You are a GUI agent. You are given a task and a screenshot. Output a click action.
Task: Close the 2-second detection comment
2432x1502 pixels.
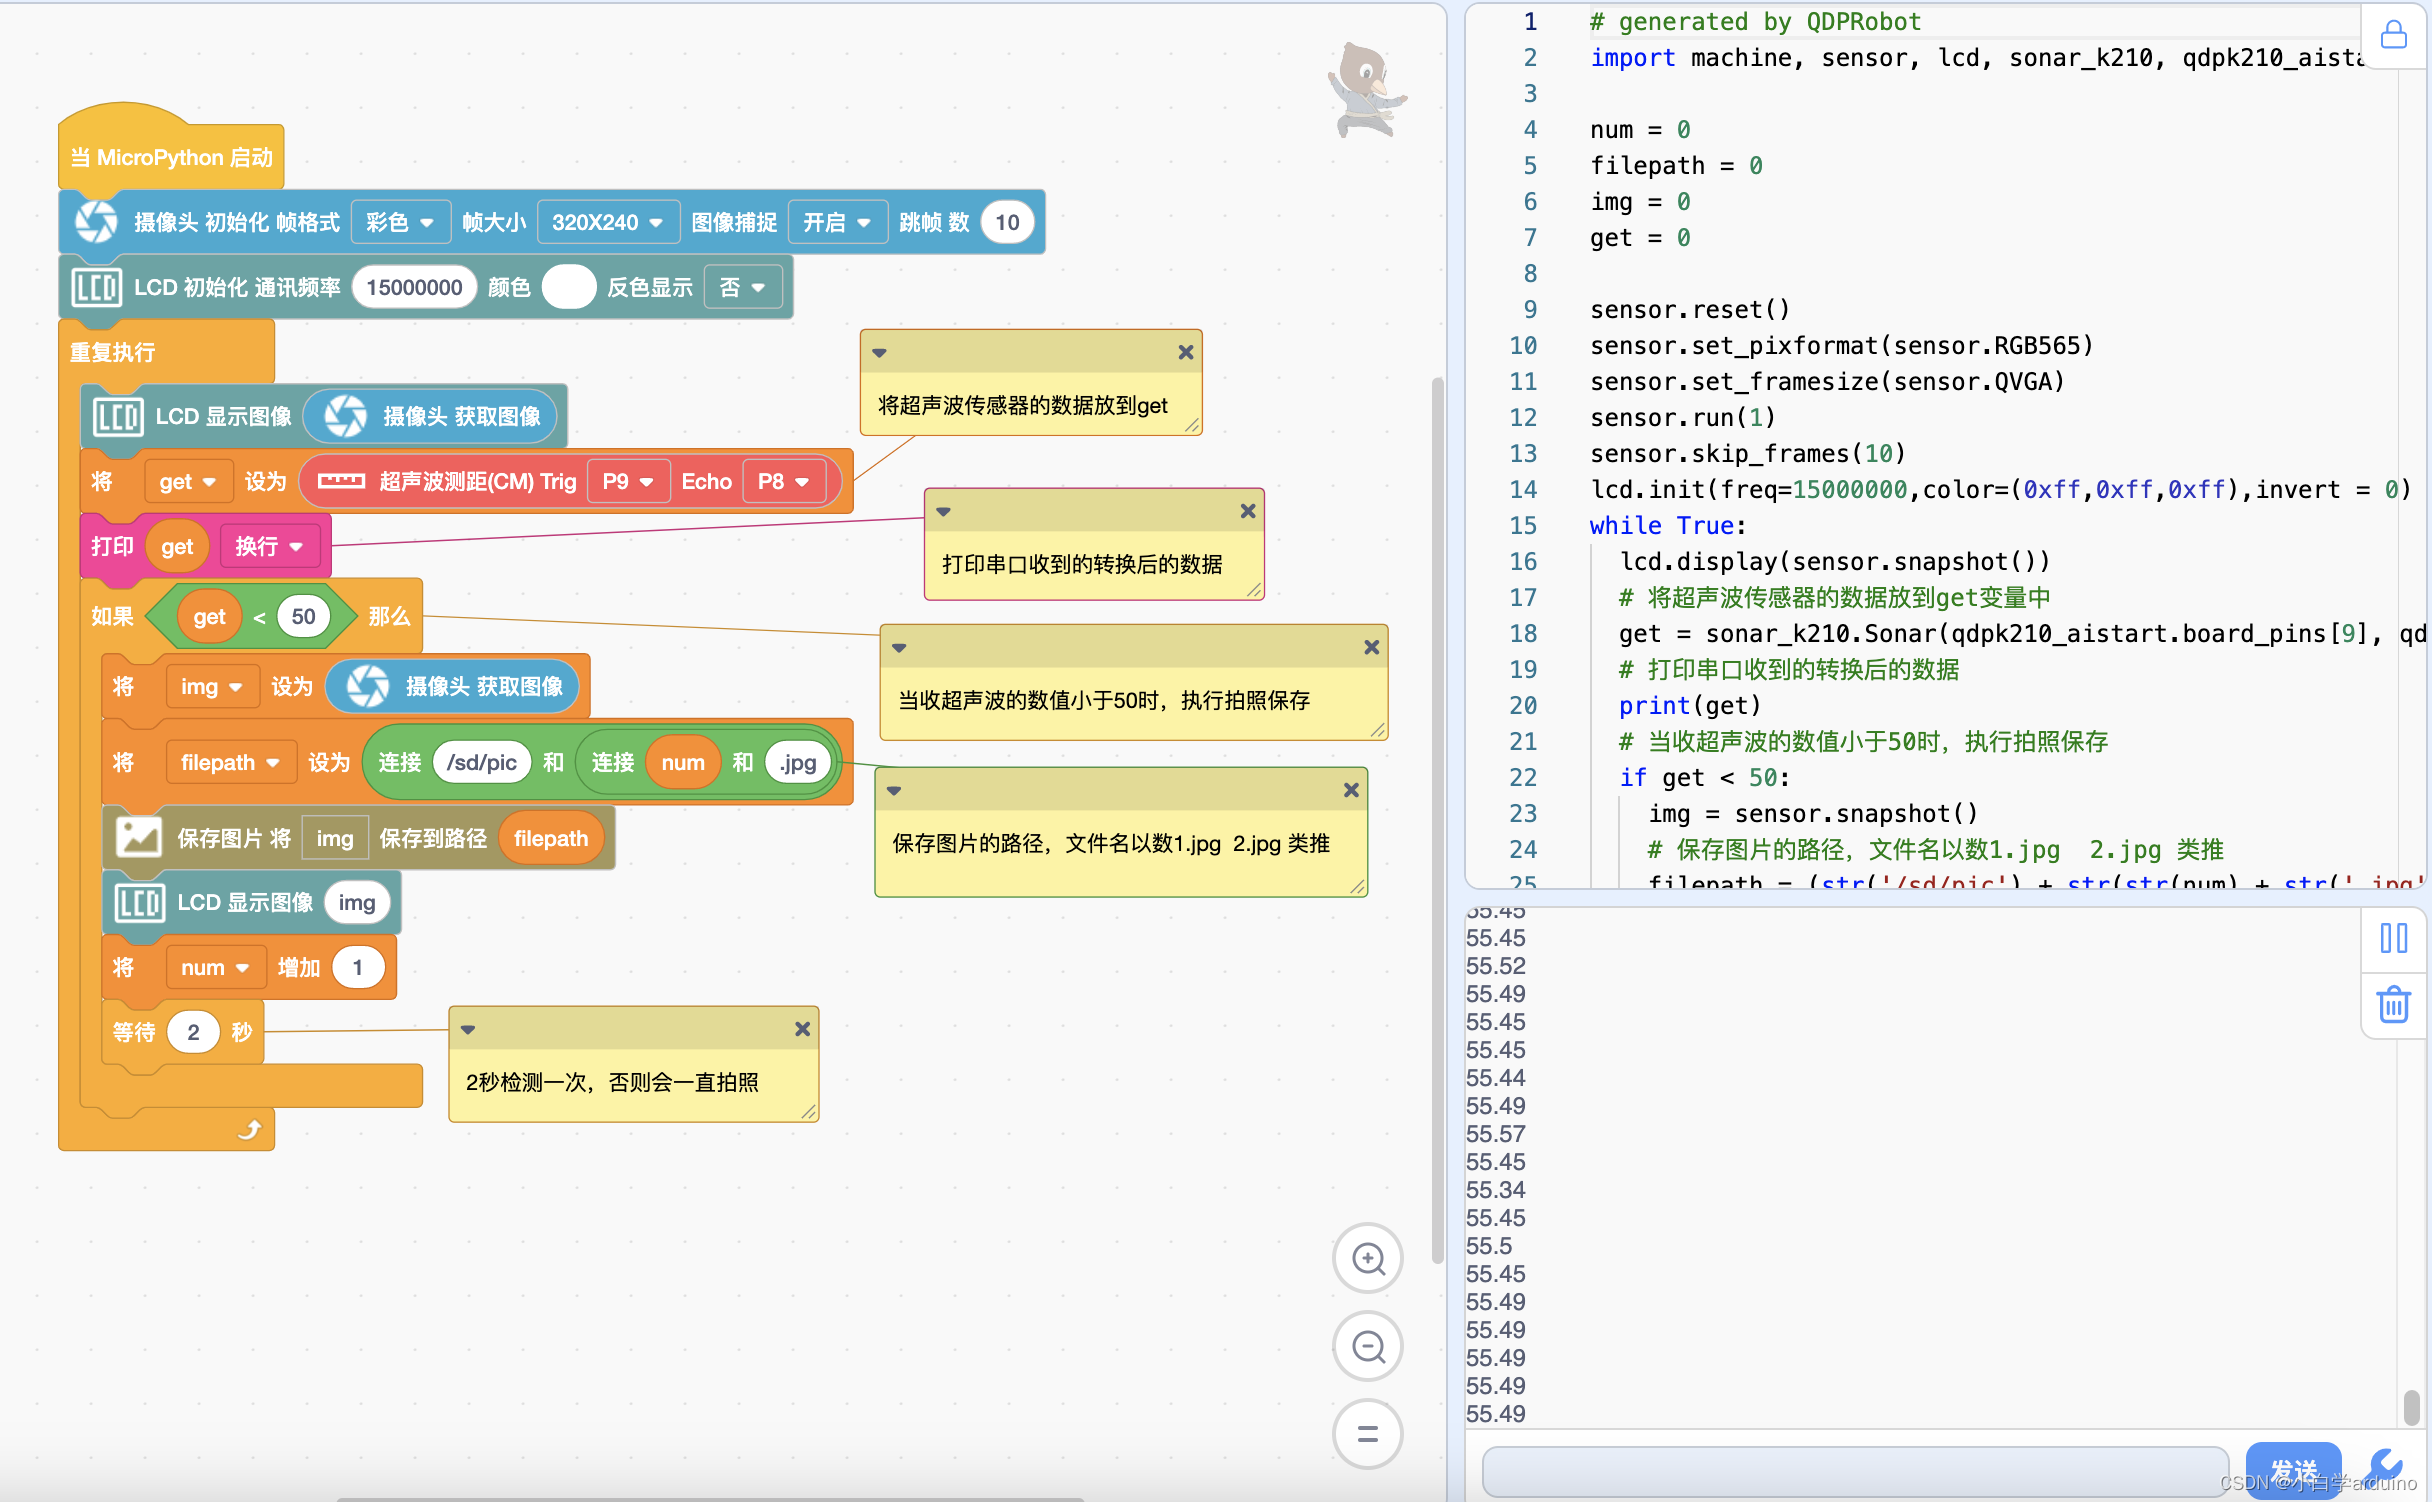tap(802, 1029)
